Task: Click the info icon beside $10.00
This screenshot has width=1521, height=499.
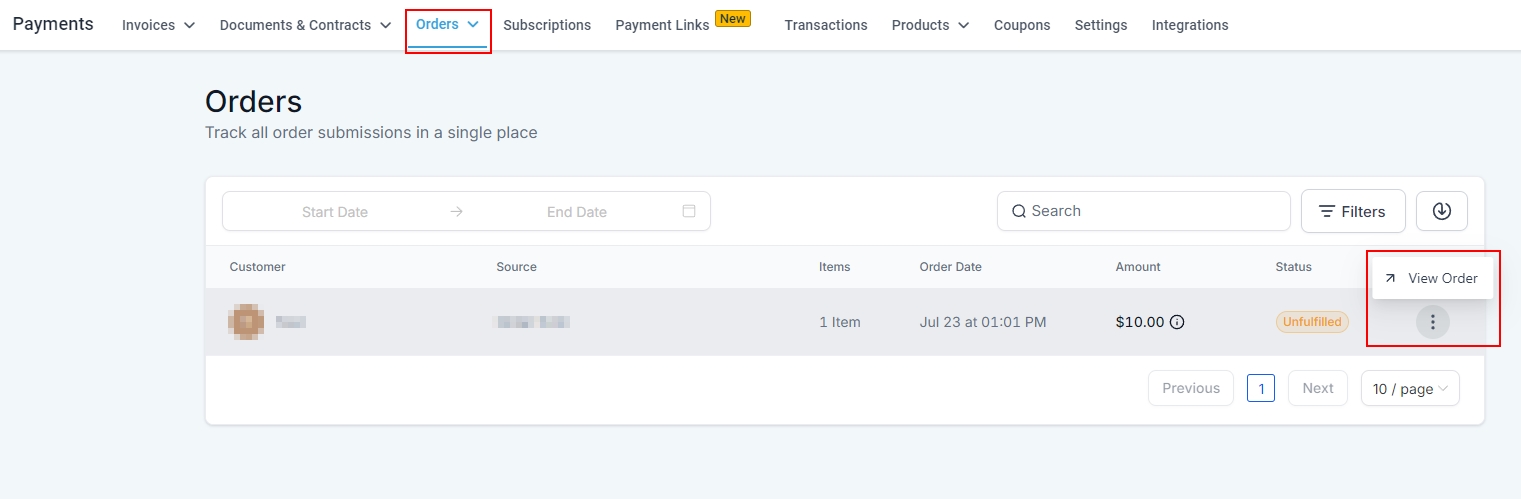Action: [1177, 322]
